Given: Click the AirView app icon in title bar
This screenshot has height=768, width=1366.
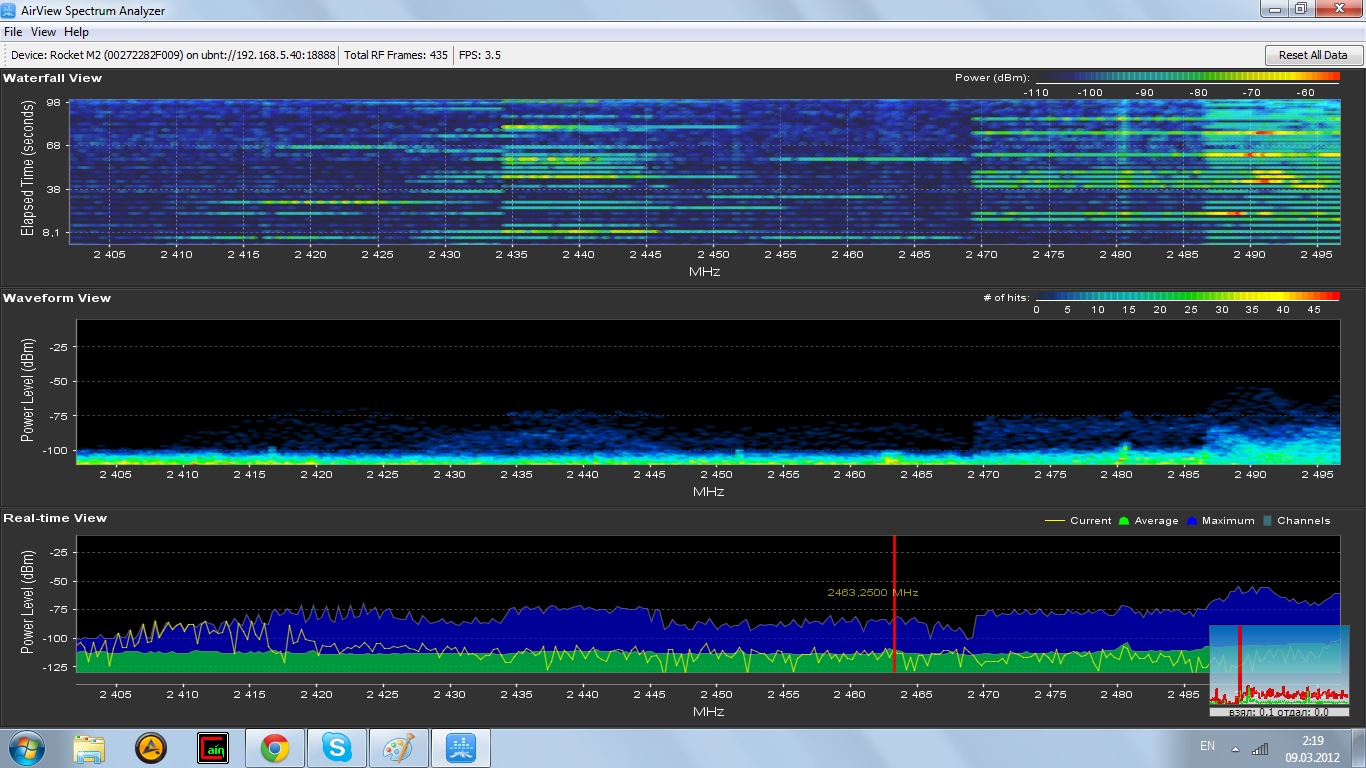Looking at the screenshot, I should (x=10, y=10).
